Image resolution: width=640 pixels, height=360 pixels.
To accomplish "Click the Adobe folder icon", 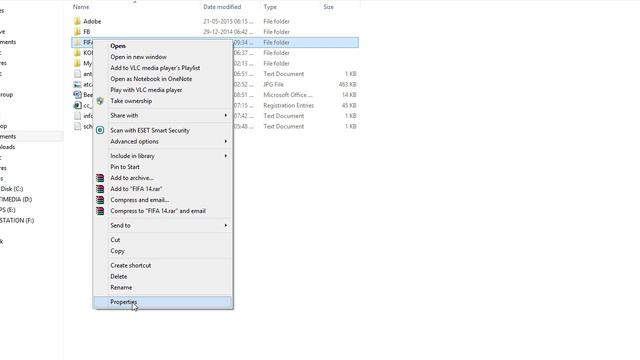I will tap(77, 21).
